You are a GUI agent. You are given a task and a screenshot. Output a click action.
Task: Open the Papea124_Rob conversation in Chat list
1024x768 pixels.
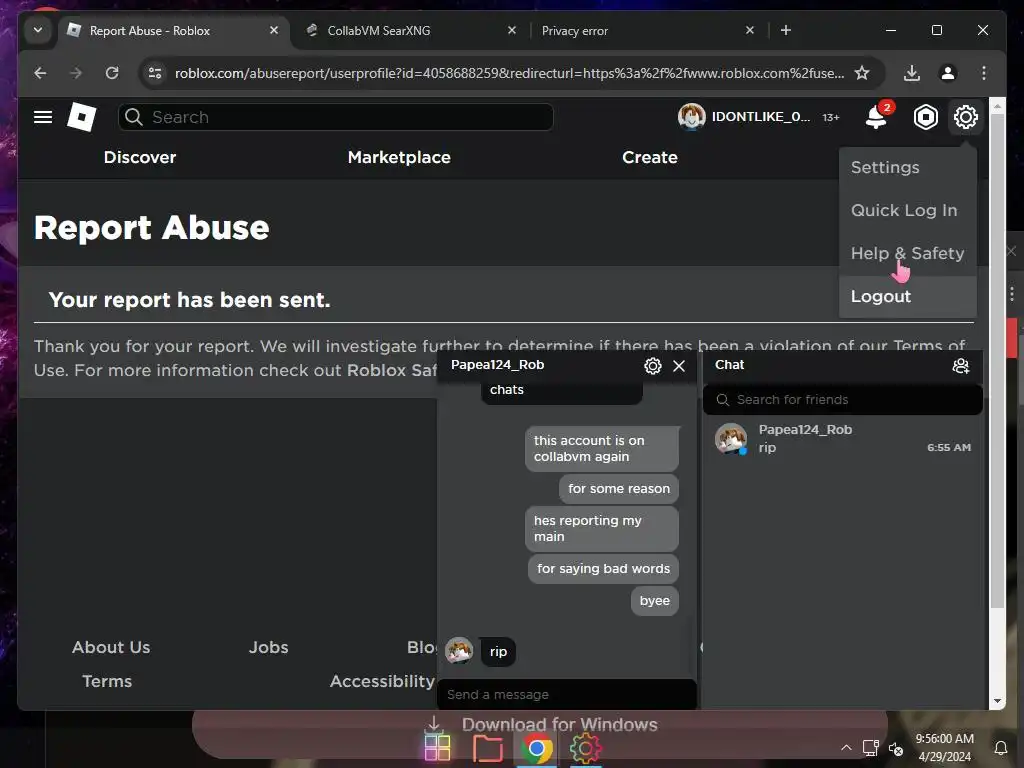(842, 438)
